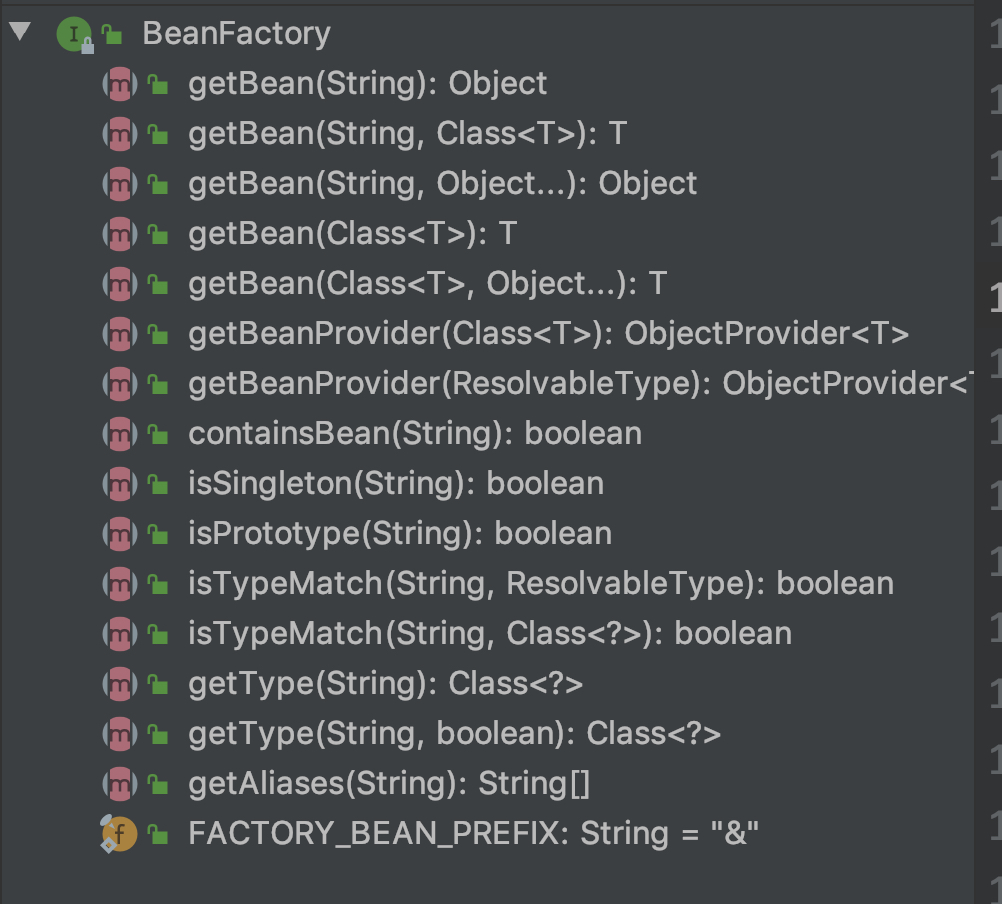Screen dimensions: 1002x904
Task: Select getType(String, boolean) method
Action: pyautogui.click(x=454, y=734)
